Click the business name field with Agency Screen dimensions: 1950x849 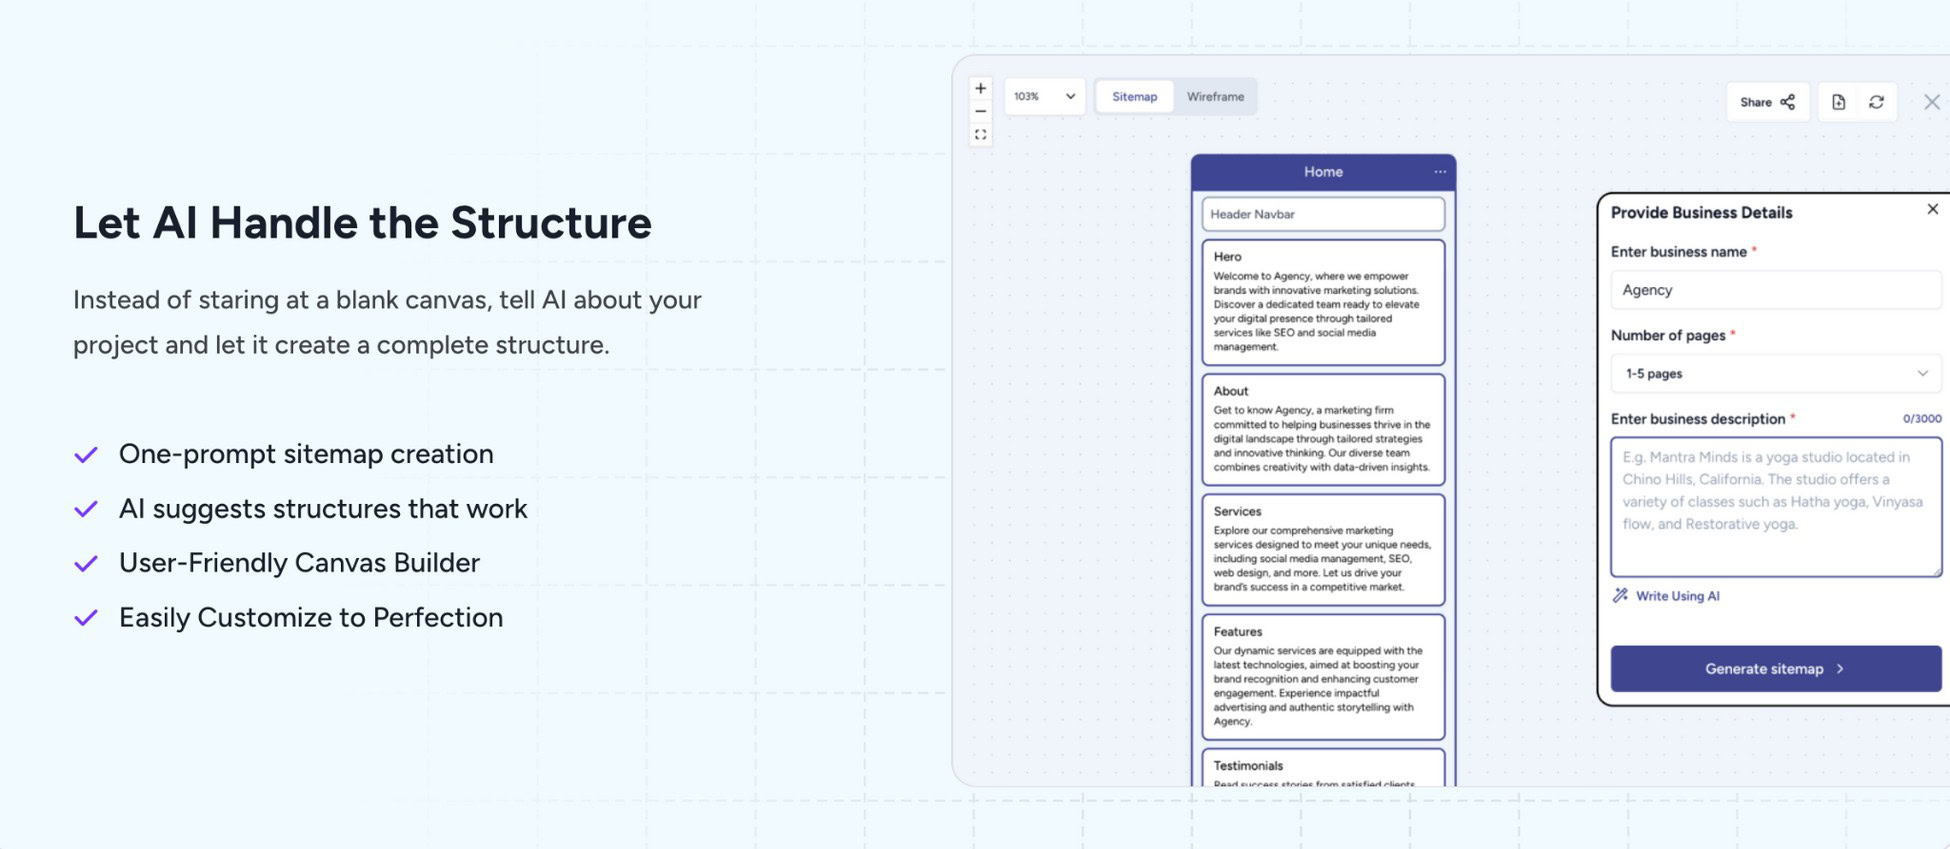click(1776, 290)
